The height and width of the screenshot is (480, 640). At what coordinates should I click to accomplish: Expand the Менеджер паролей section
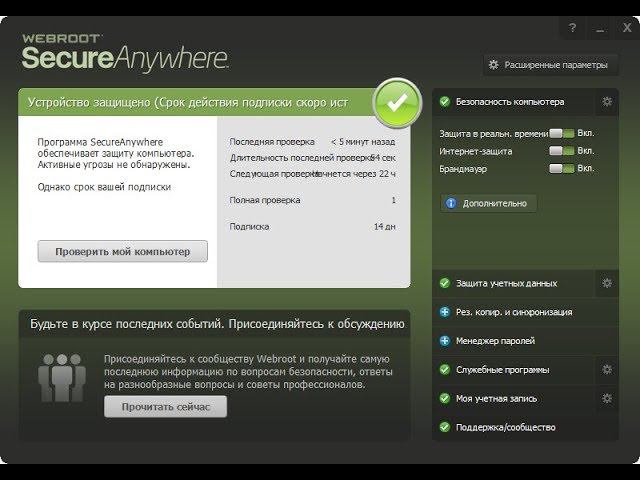click(x=525, y=341)
